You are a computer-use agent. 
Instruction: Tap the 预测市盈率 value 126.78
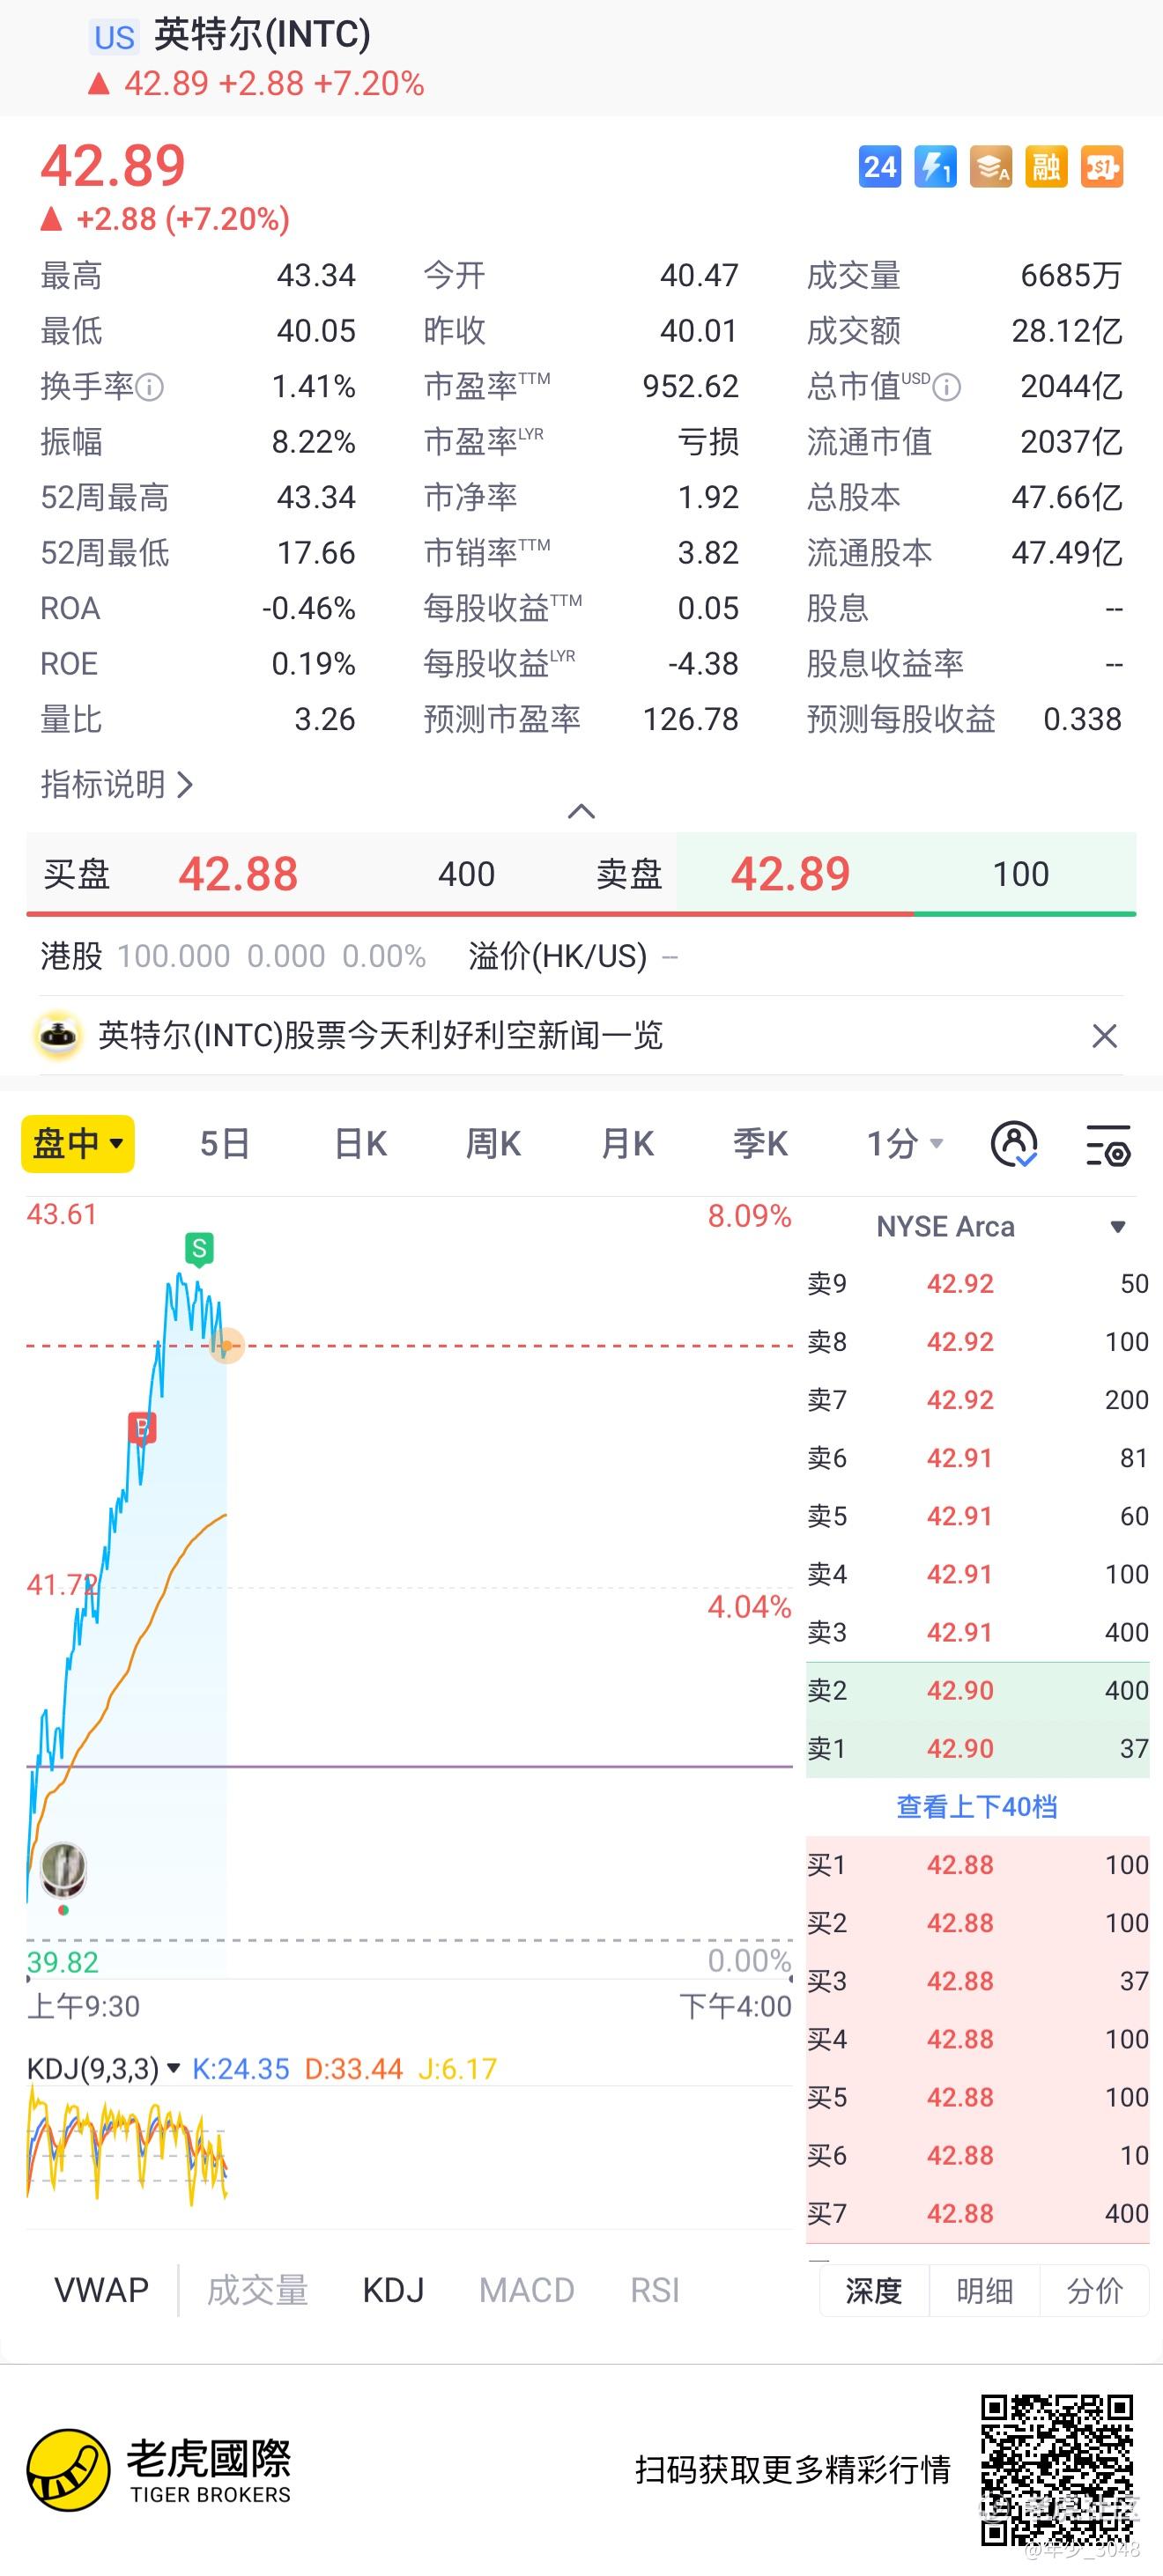[x=690, y=720]
